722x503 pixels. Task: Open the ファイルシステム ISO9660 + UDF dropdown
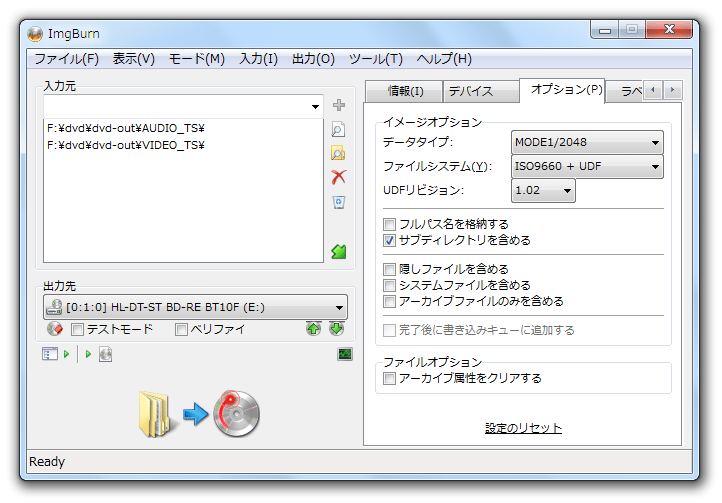point(587,166)
